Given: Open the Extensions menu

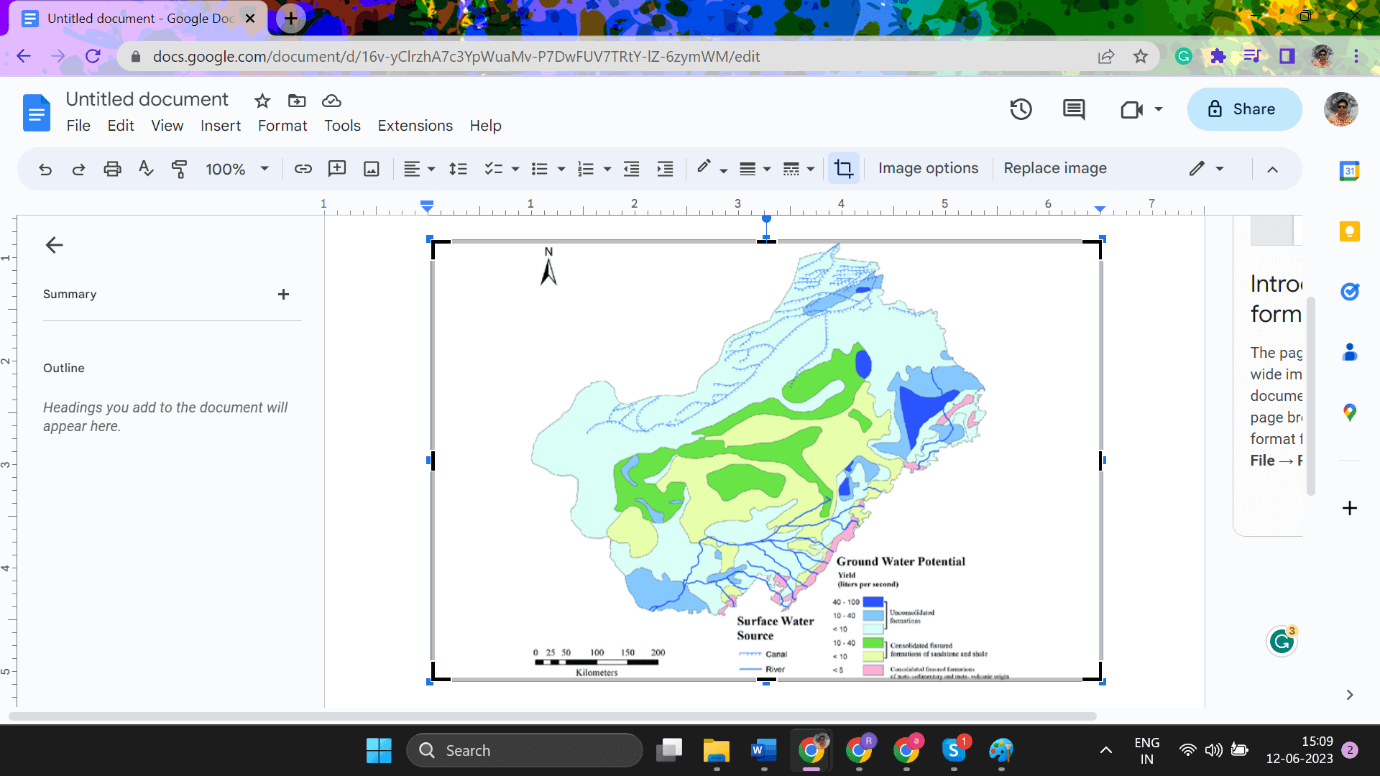Looking at the screenshot, I should pyautogui.click(x=415, y=126).
